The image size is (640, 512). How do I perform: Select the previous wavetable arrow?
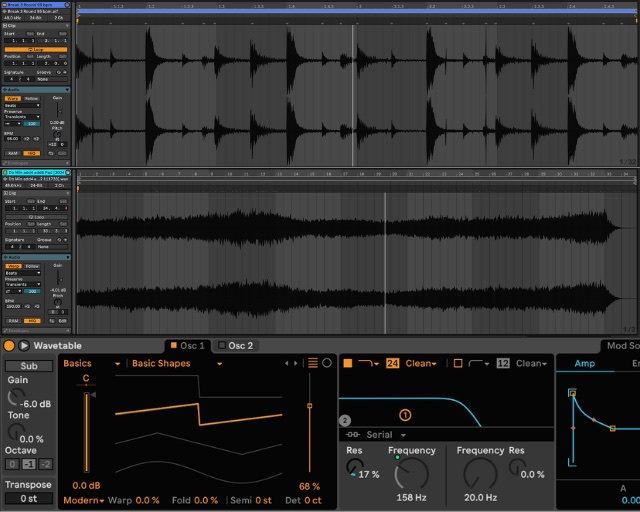coord(286,363)
